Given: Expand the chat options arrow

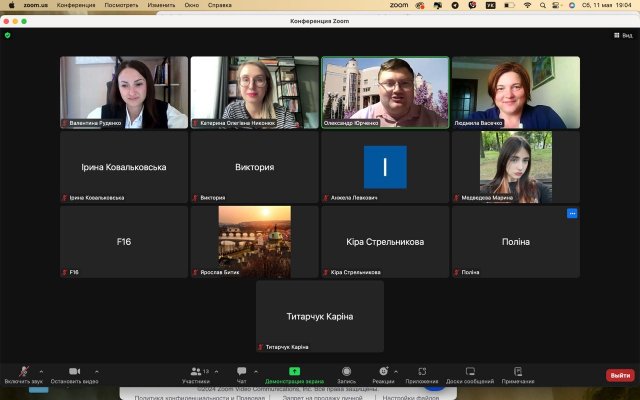Looking at the screenshot, I should point(257,370).
